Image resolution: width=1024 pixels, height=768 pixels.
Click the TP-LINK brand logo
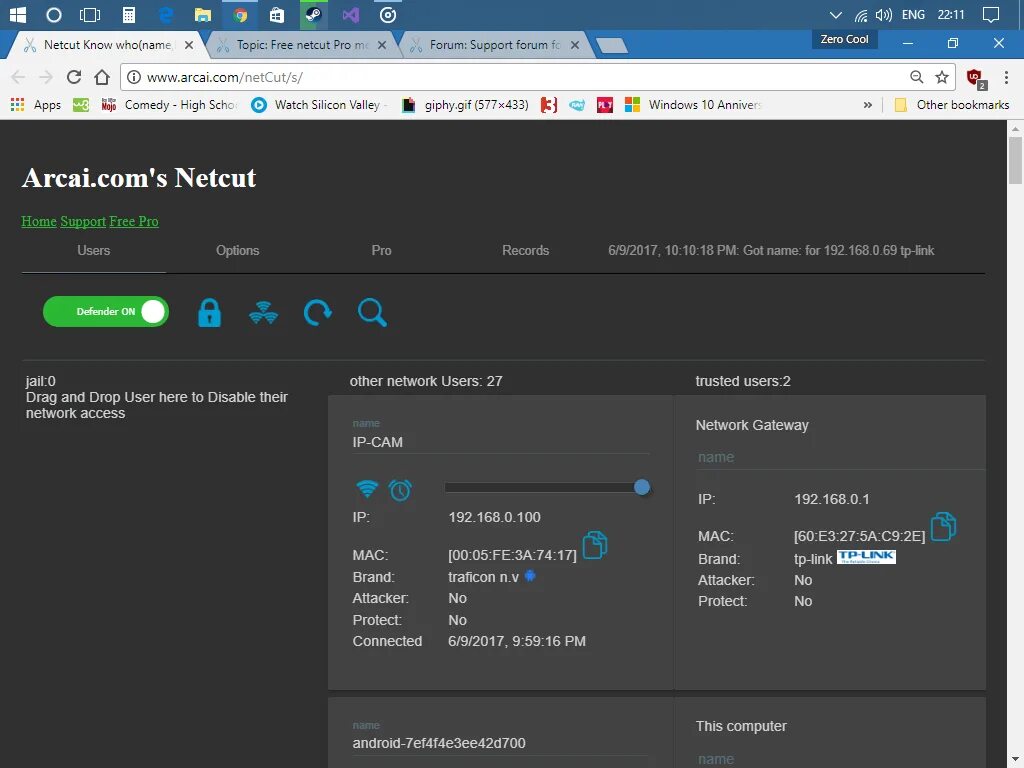(x=866, y=557)
